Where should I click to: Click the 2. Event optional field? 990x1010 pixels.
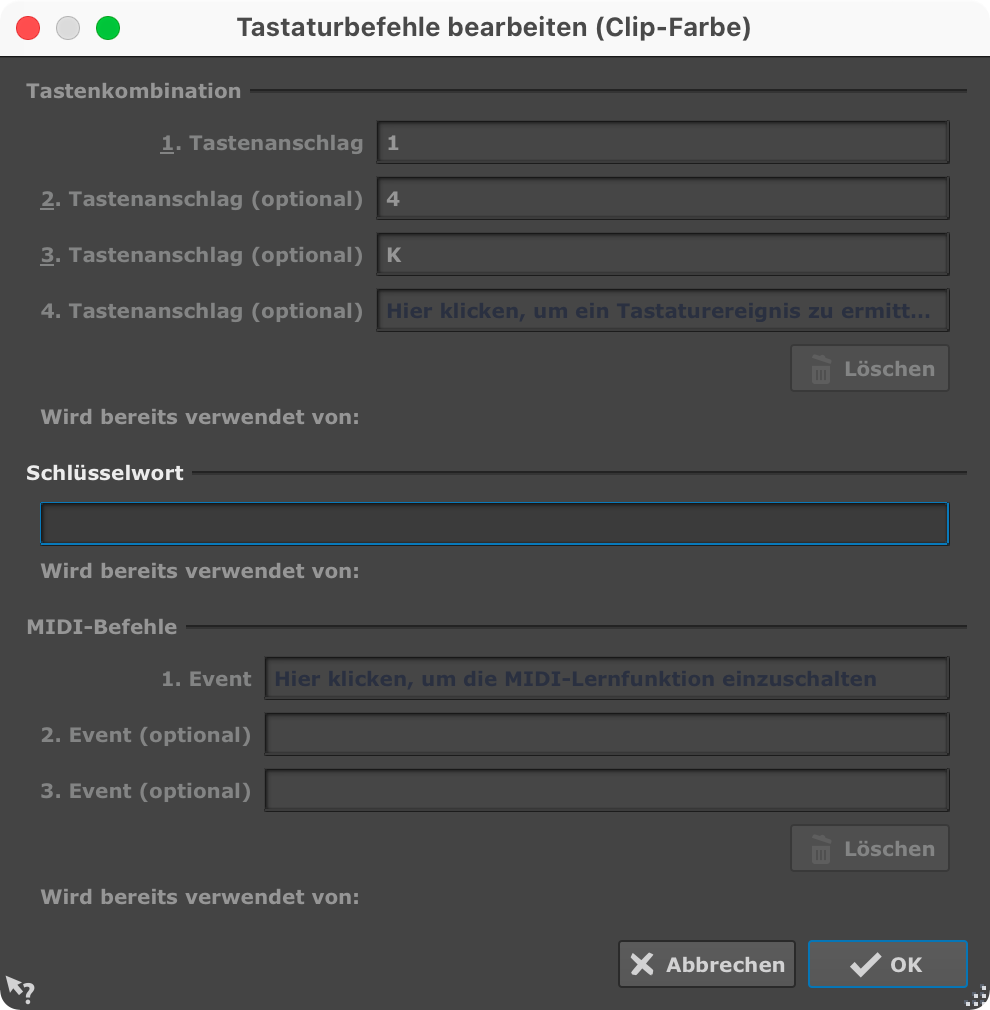tap(606, 735)
